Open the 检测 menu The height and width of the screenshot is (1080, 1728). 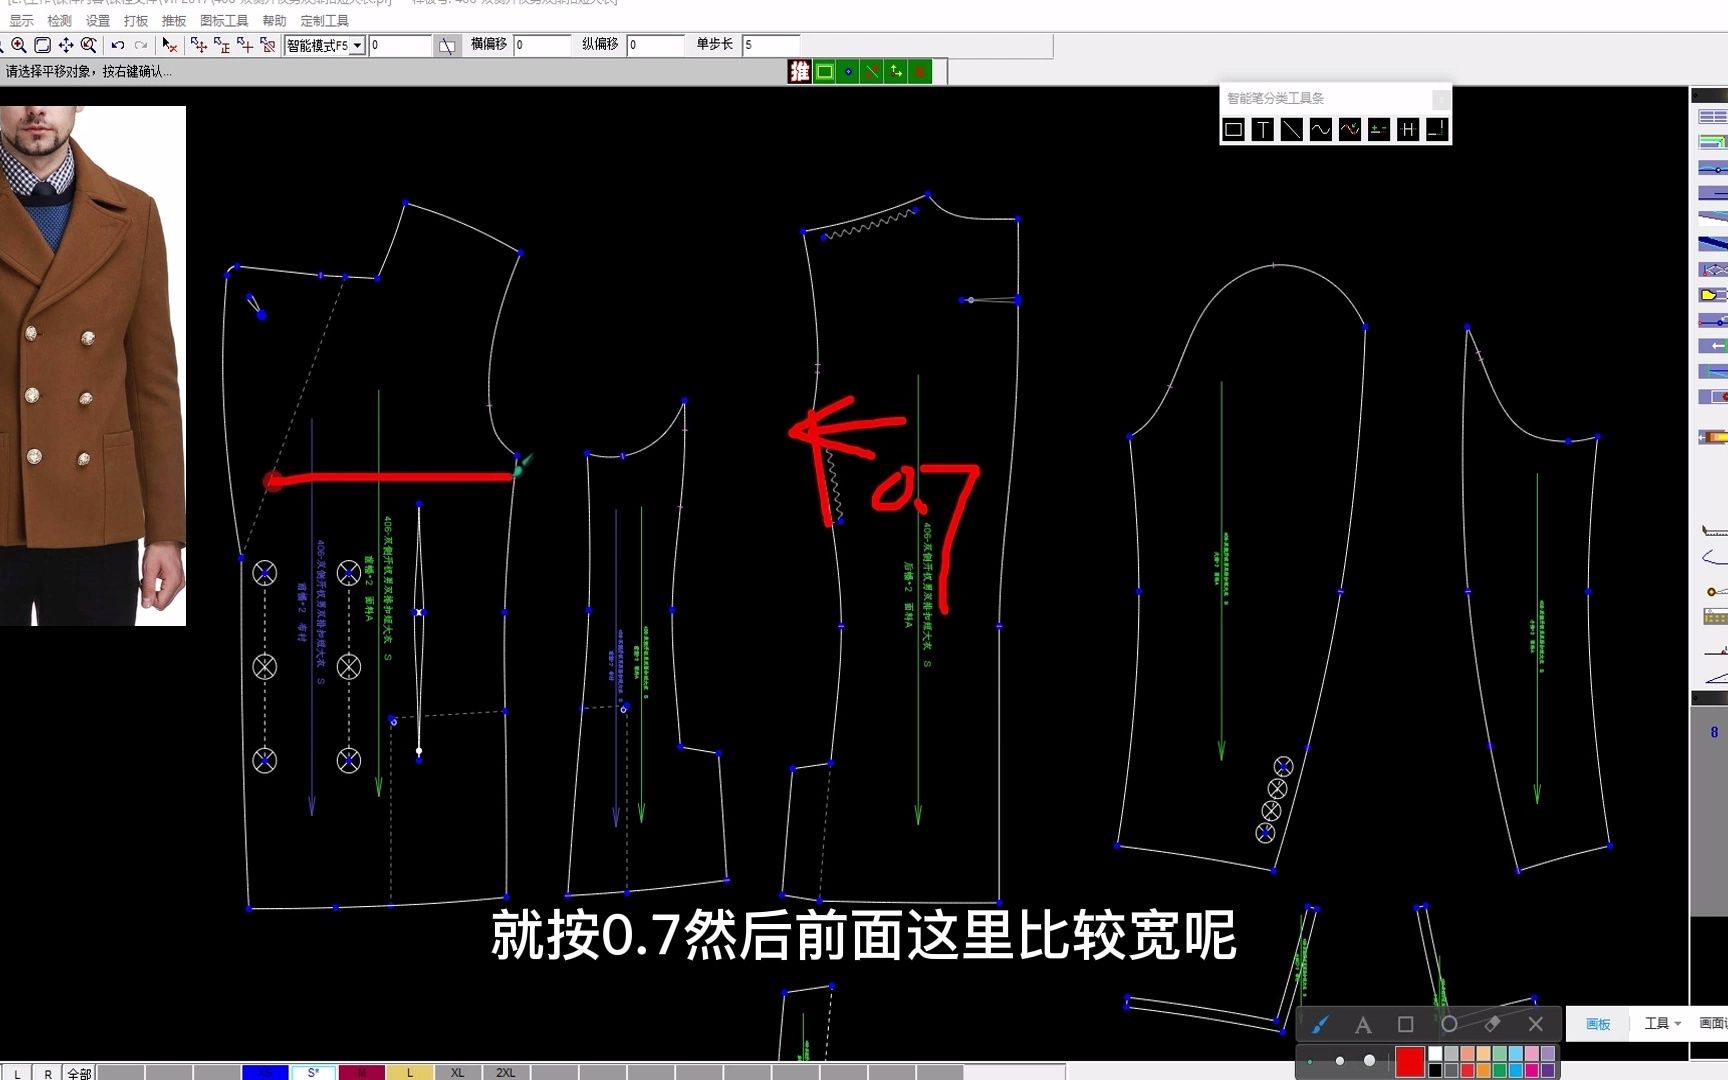[59, 21]
